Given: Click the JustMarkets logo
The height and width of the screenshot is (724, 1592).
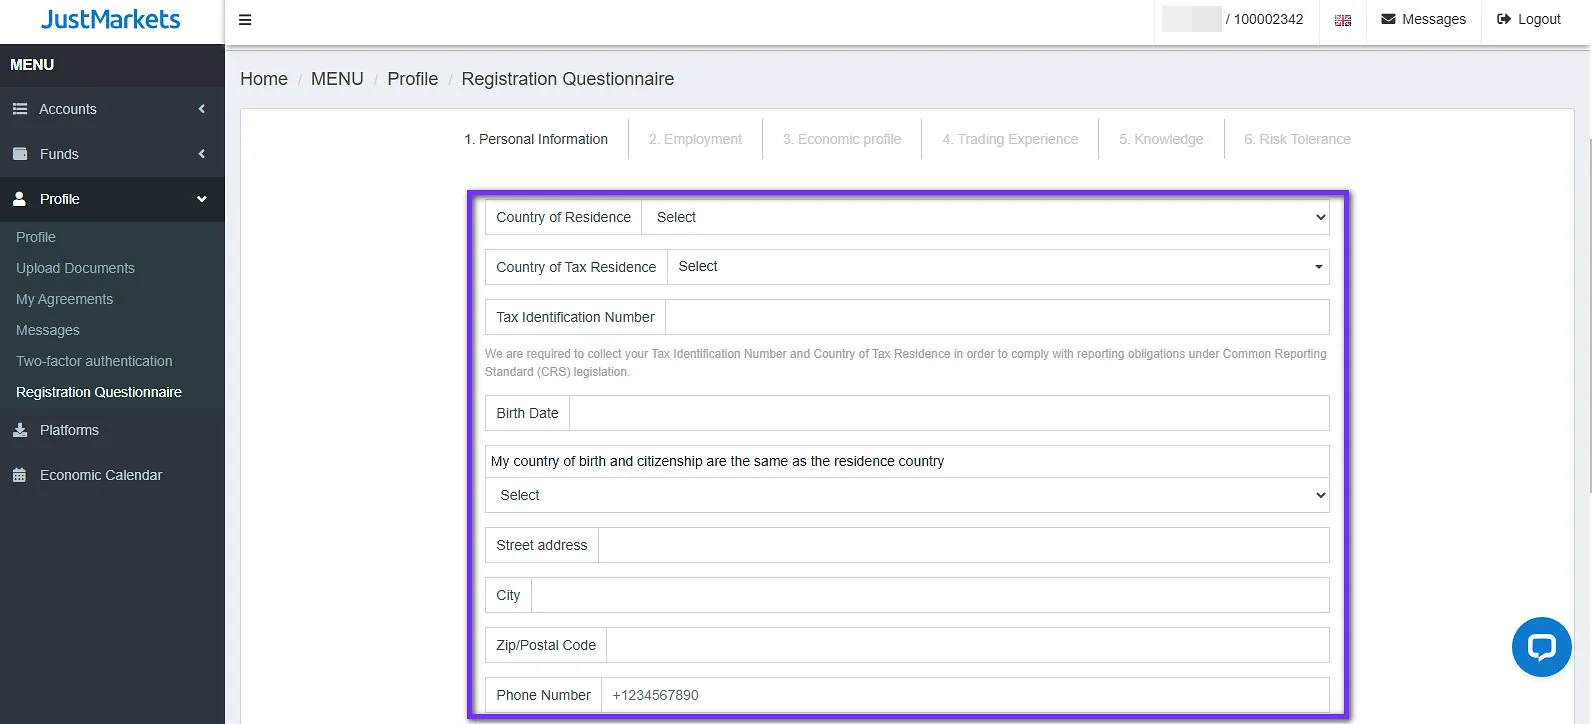Looking at the screenshot, I should [x=111, y=19].
